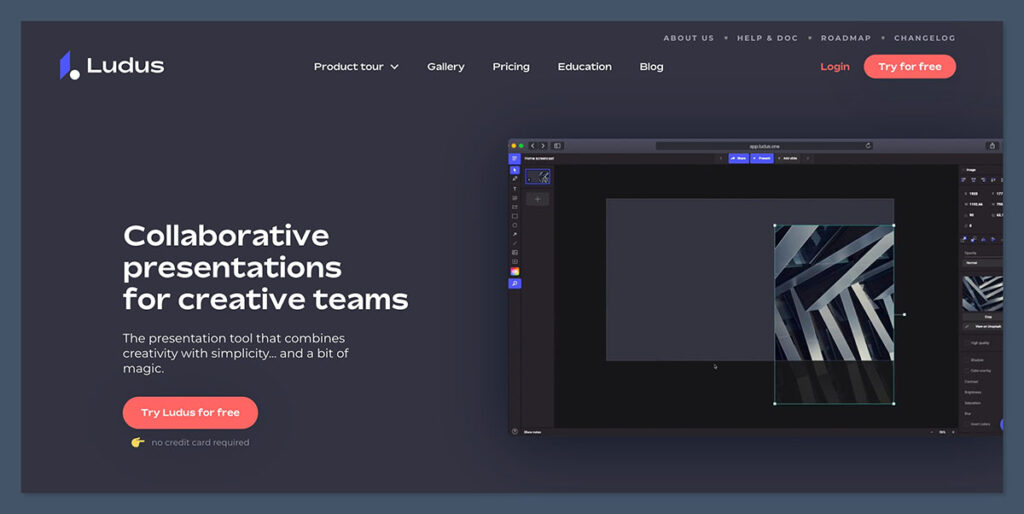Click the selected architecture image on the canvas
Screen dimensions: 1024x514
pyautogui.click(x=834, y=314)
